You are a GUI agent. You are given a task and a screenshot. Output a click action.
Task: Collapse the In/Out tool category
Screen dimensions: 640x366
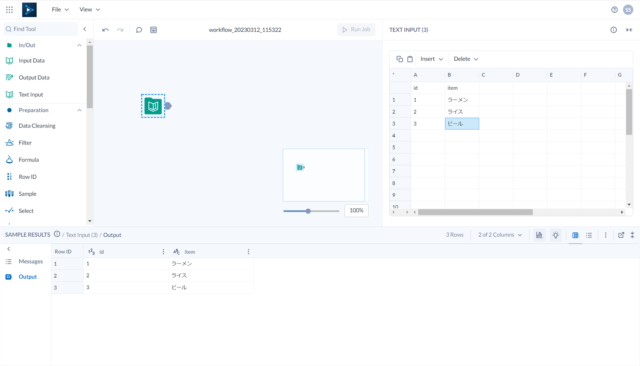click(x=79, y=45)
